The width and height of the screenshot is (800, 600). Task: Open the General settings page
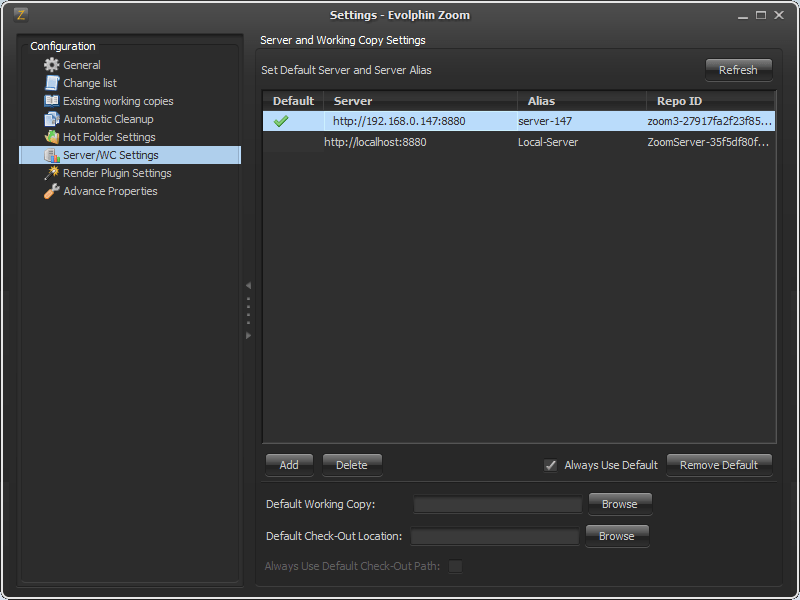82,65
